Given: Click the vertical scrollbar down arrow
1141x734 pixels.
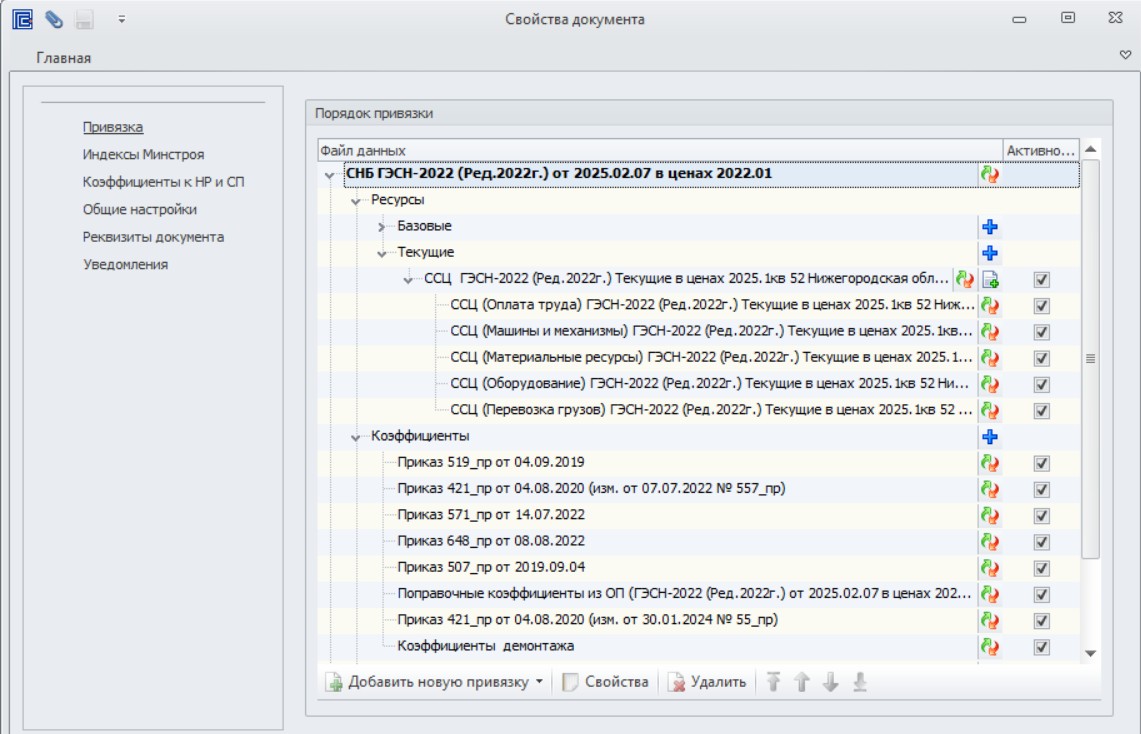Looking at the screenshot, I should point(1090,653).
